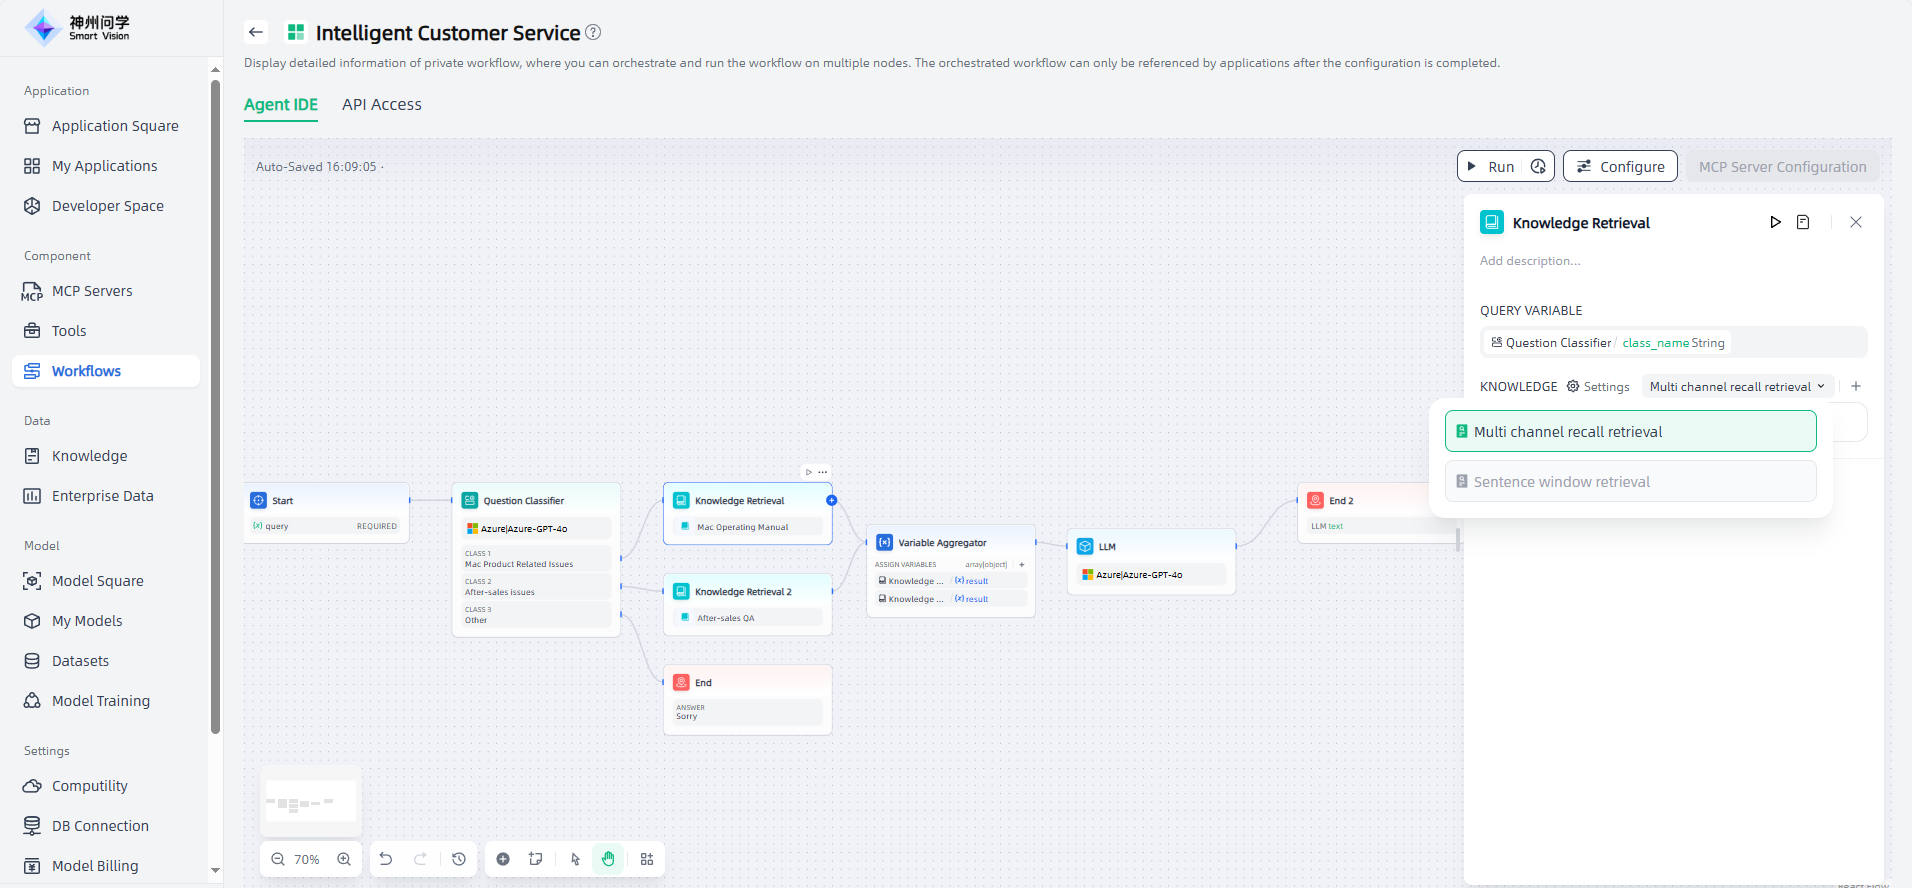Click the zoom in magnifier icon
This screenshot has width=1912, height=888.
344,859
